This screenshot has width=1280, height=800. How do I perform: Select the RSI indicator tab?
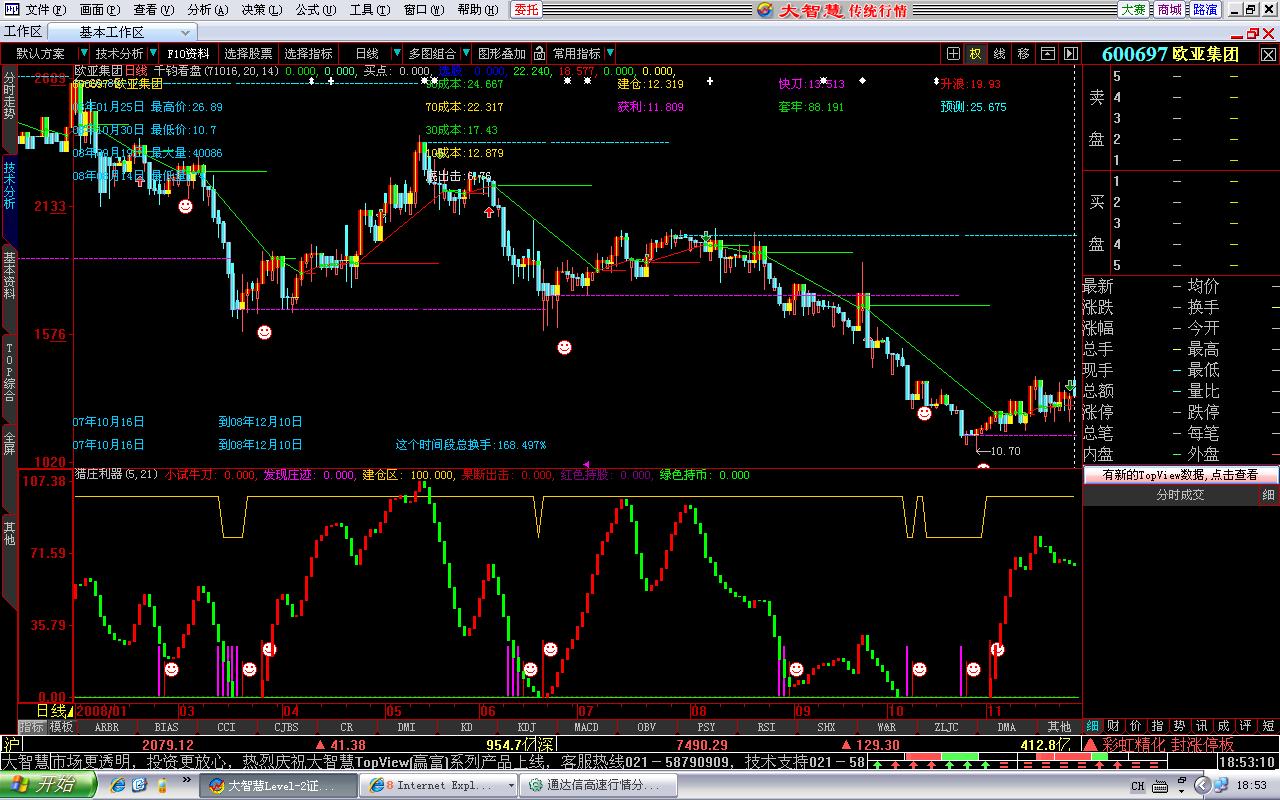pyautogui.click(x=766, y=727)
